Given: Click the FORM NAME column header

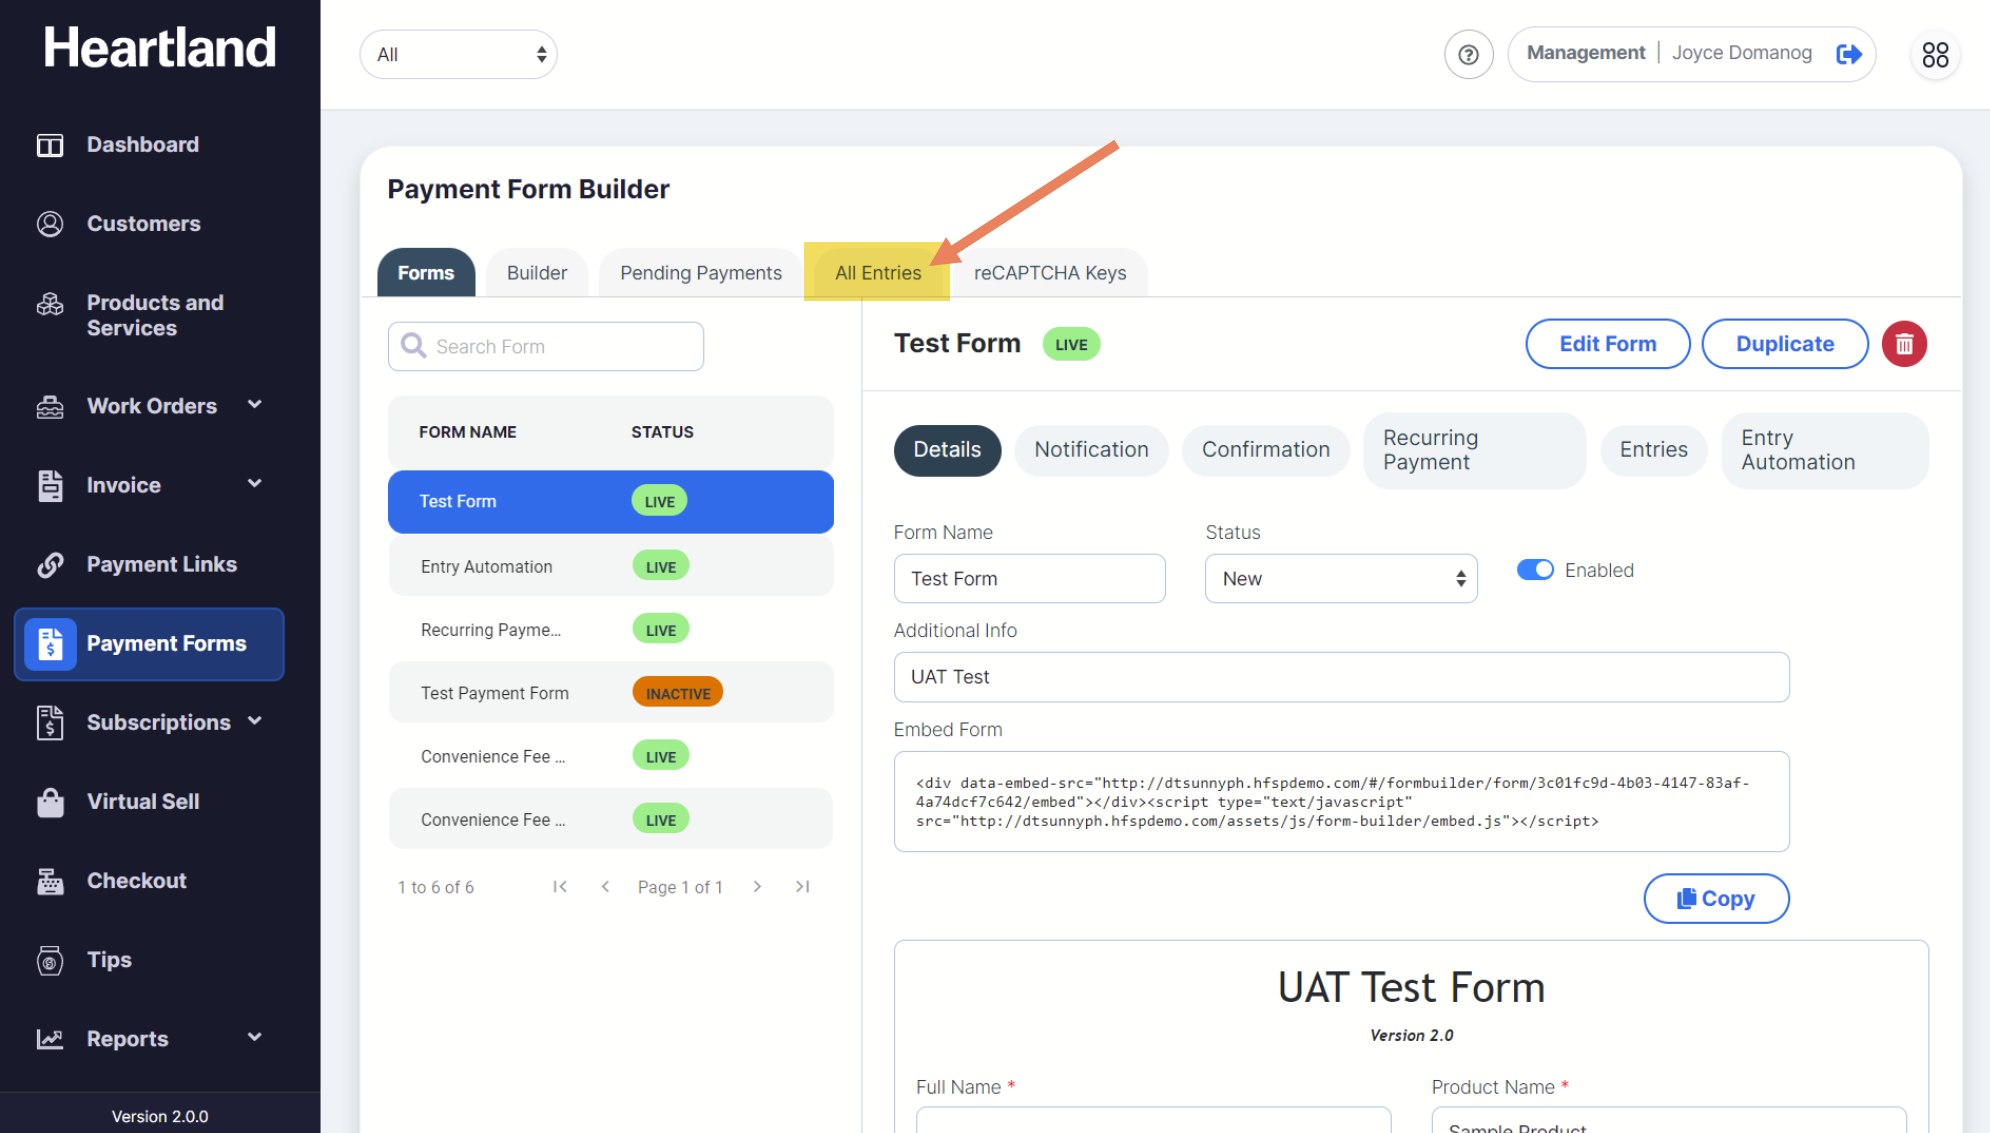Looking at the screenshot, I should click(467, 432).
